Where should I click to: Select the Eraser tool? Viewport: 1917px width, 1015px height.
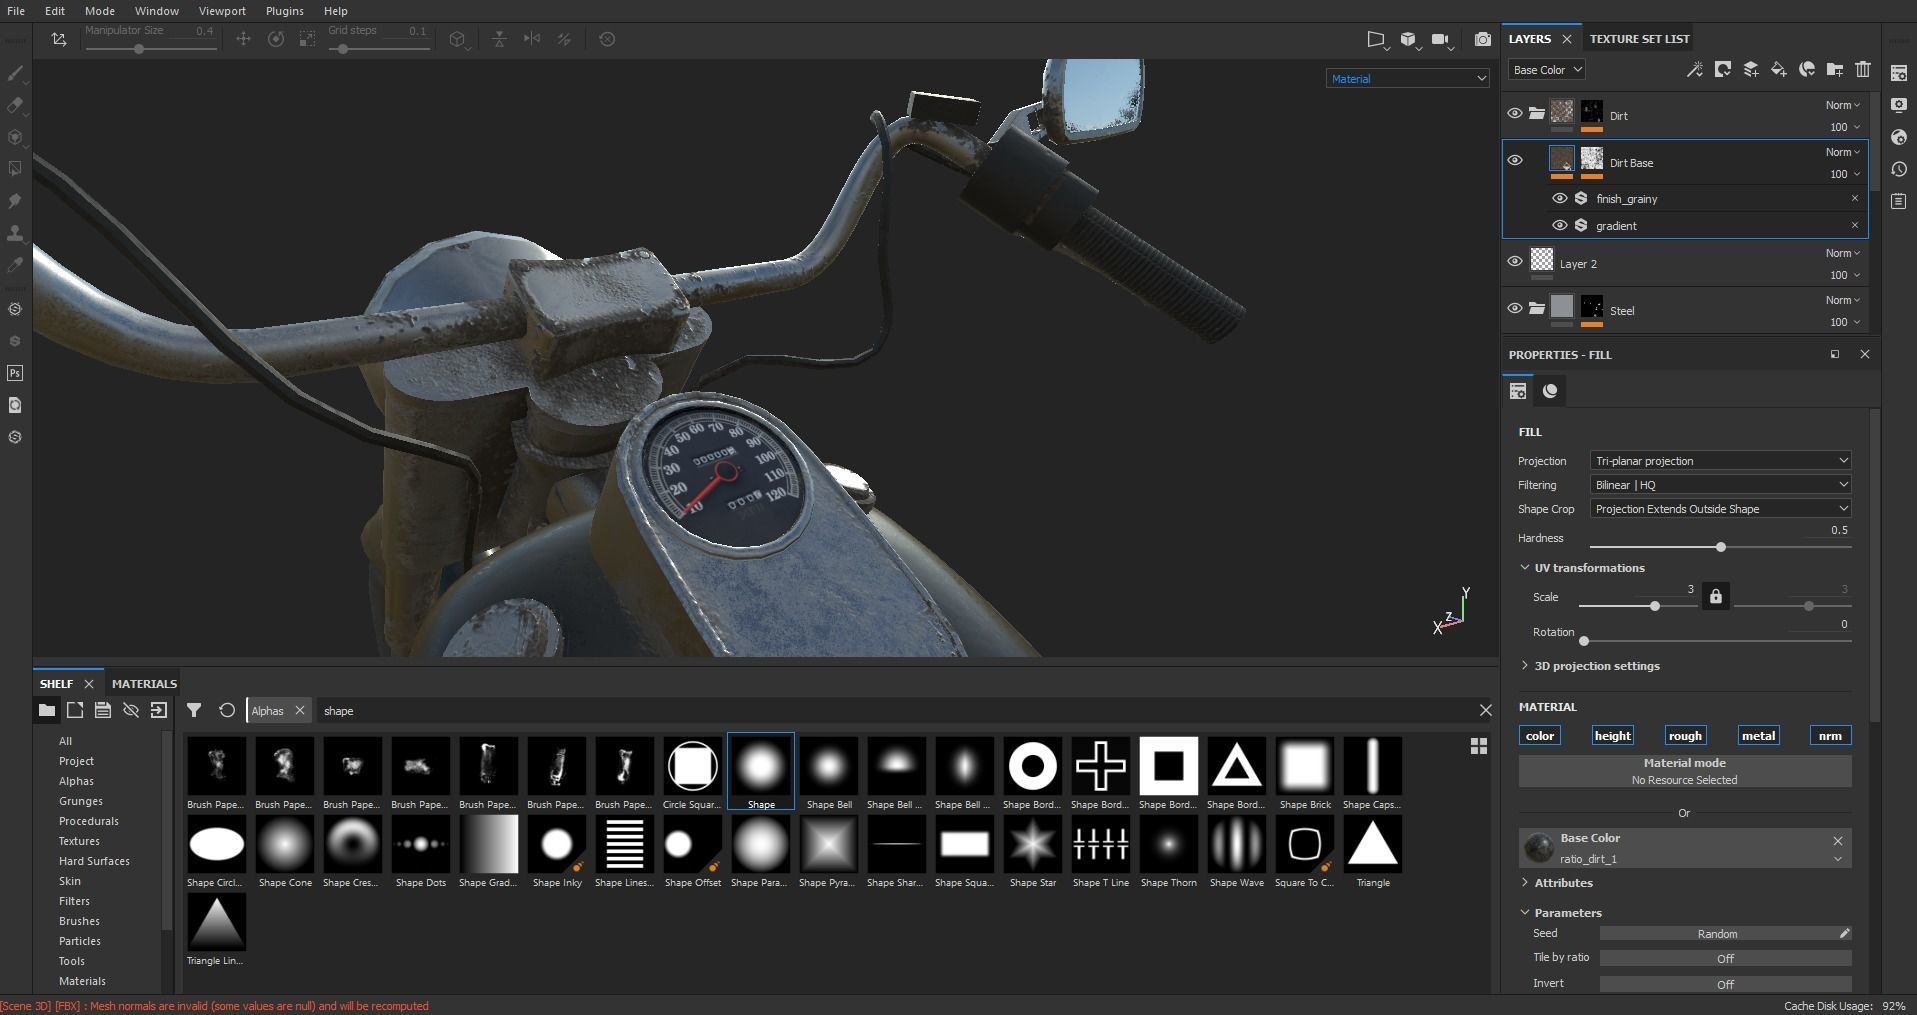[x=15, y=105]
